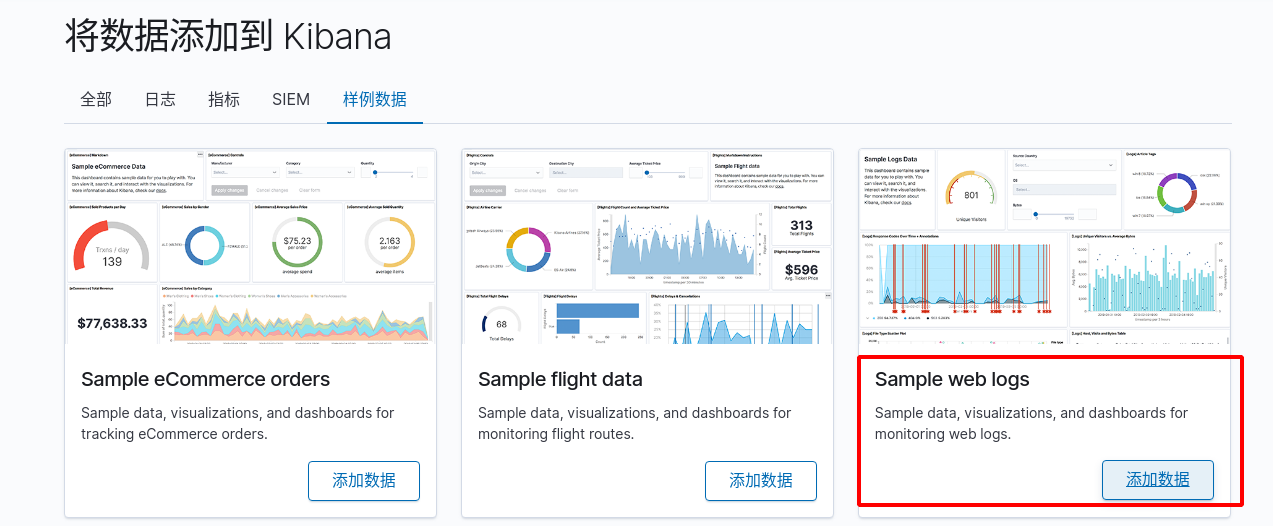
Task: Open the 日志 tab
Action: 160,99
